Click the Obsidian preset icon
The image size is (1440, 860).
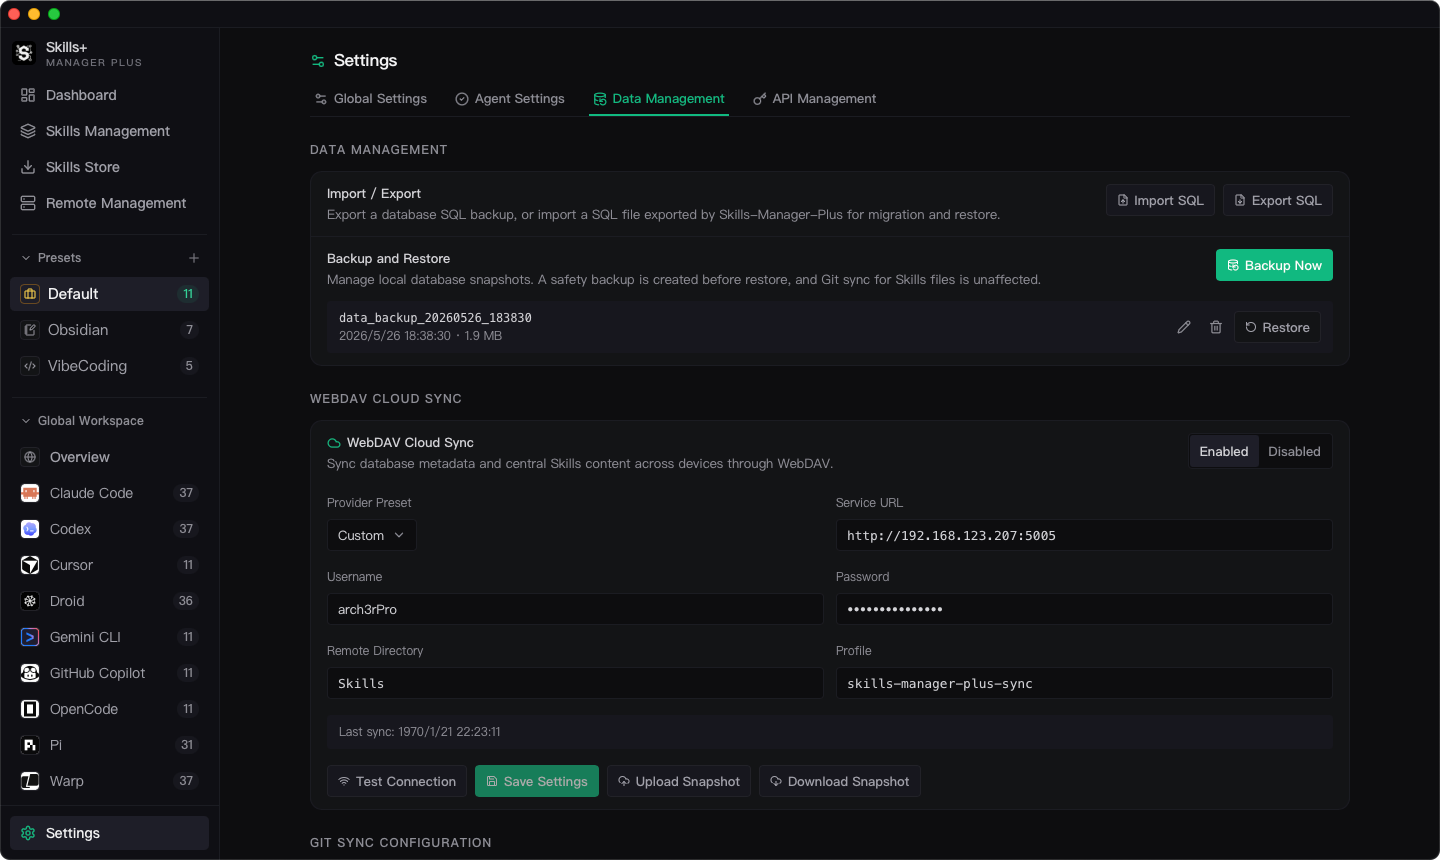click(30, 330)
